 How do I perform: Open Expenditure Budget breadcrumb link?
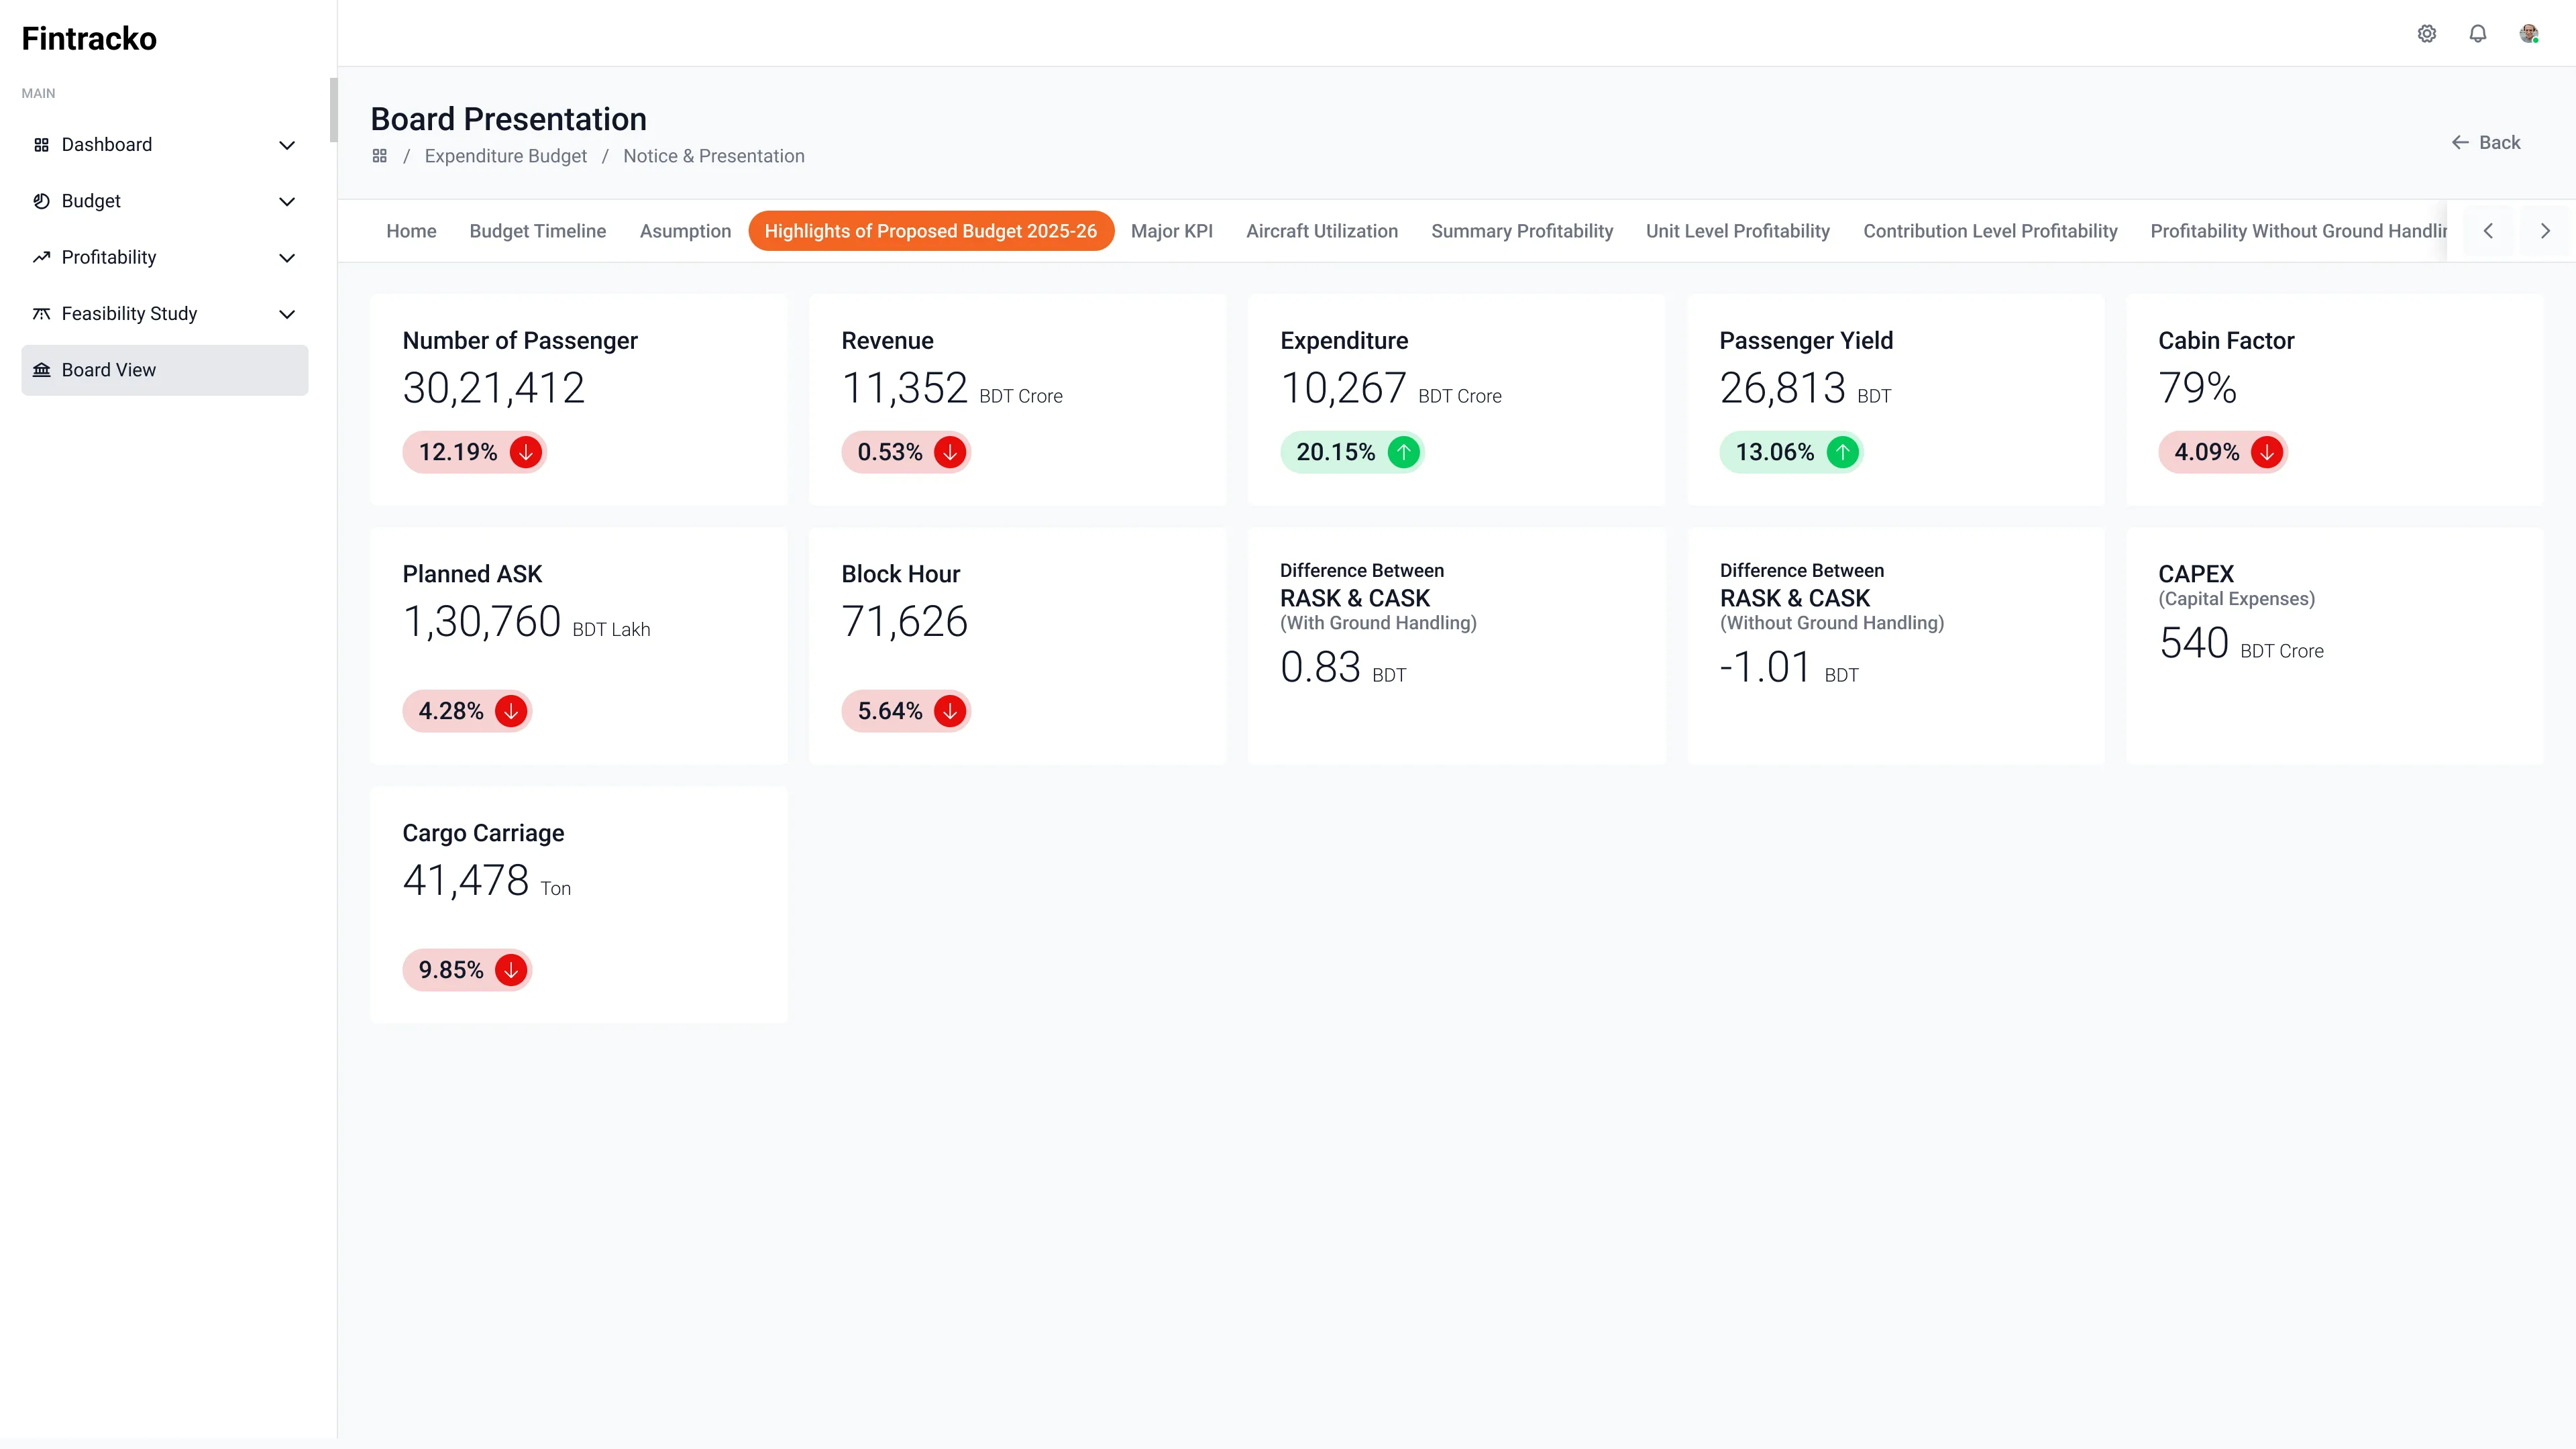(x=505, y=156)
